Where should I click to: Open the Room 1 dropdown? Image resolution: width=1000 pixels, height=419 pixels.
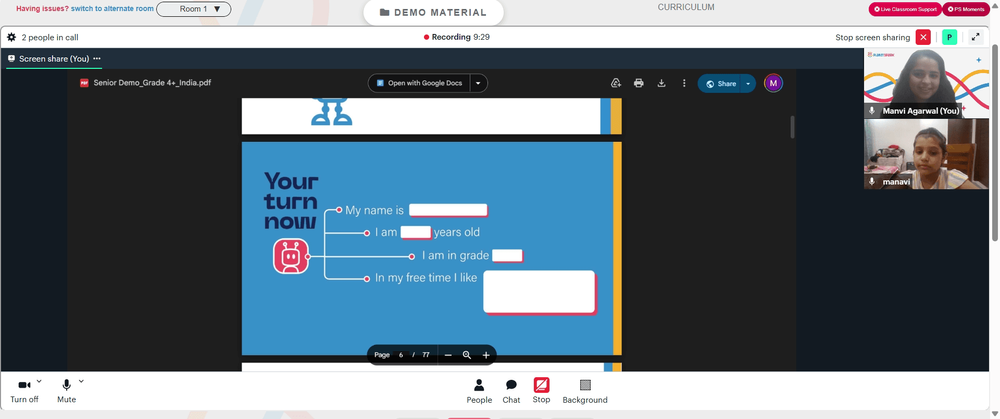194,9
